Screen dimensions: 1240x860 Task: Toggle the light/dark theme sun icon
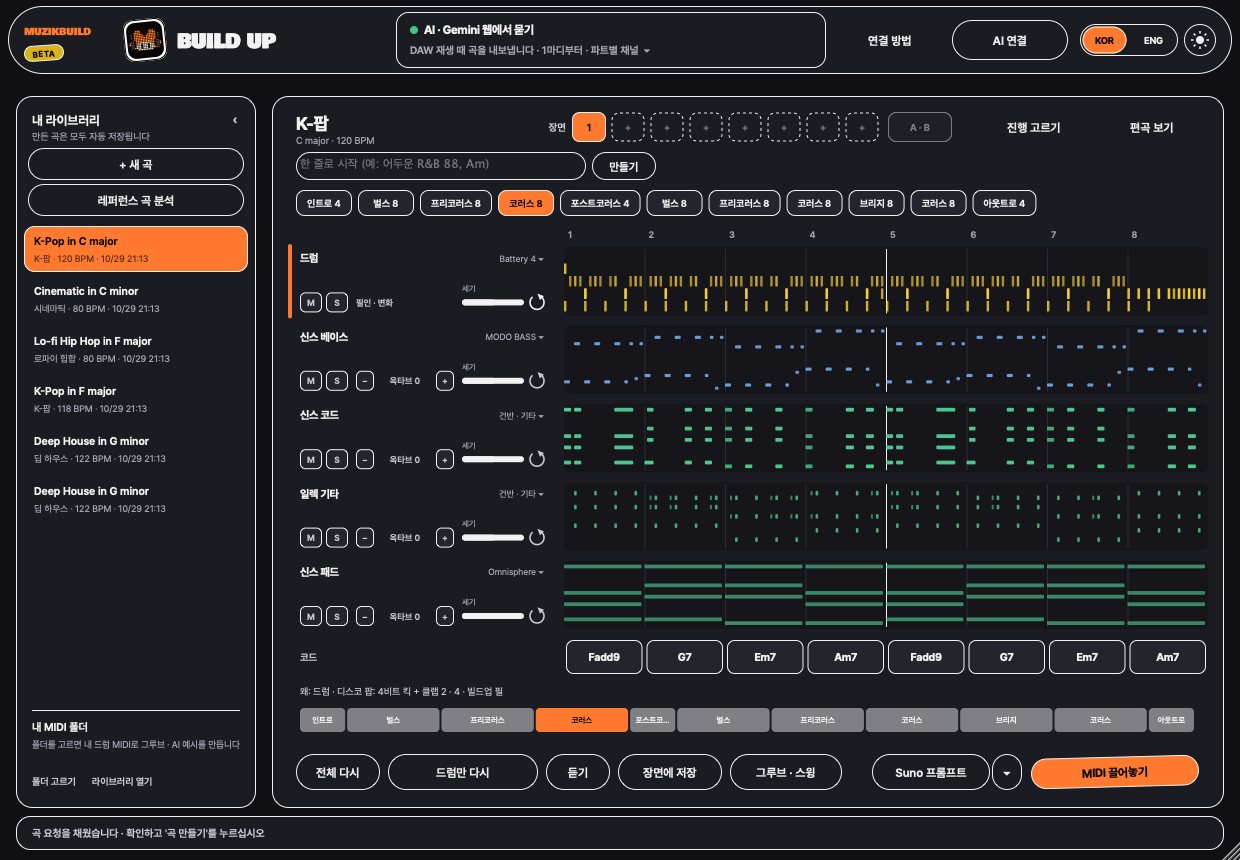click(x=1201, y=41)
